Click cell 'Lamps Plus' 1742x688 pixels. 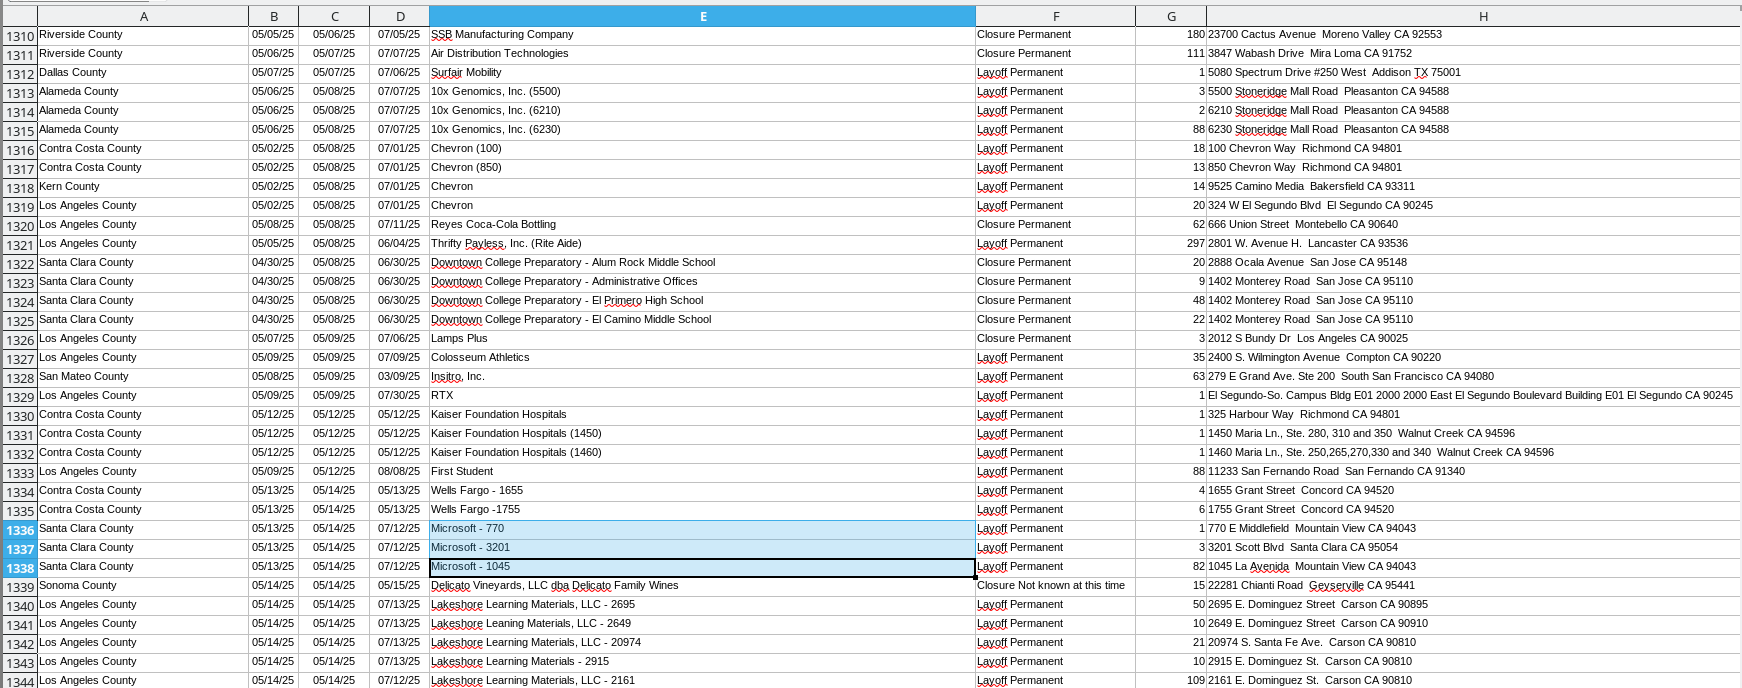pyautogui.click(x=702, y=339)
